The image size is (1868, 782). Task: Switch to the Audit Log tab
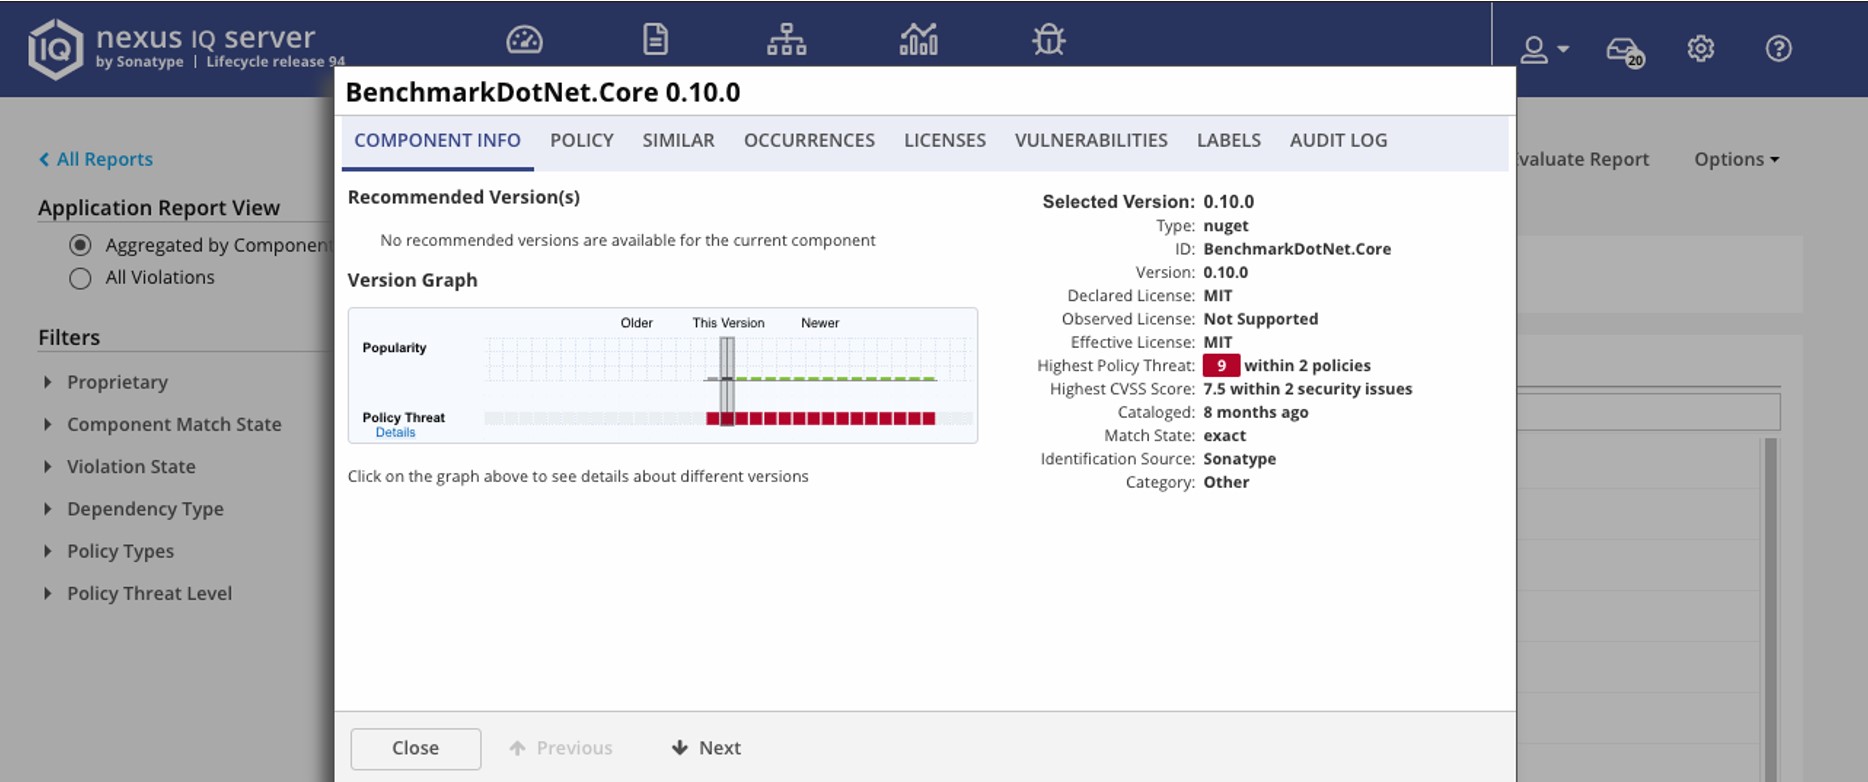1338,141
